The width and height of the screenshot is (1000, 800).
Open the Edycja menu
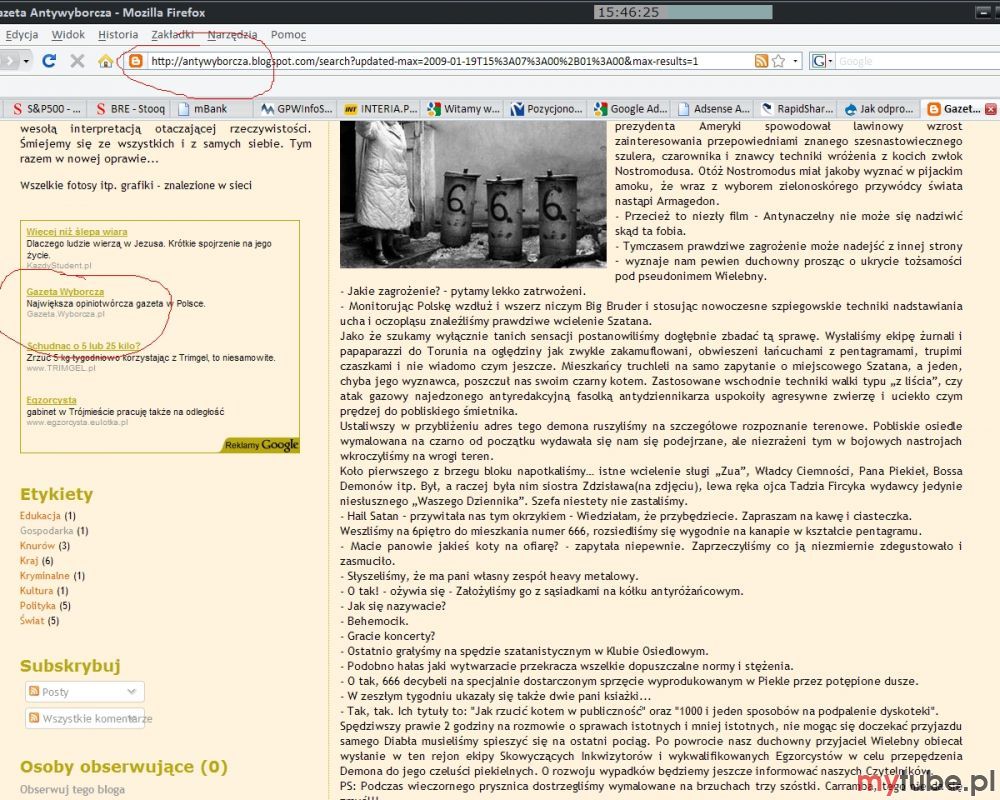point(22,34)
